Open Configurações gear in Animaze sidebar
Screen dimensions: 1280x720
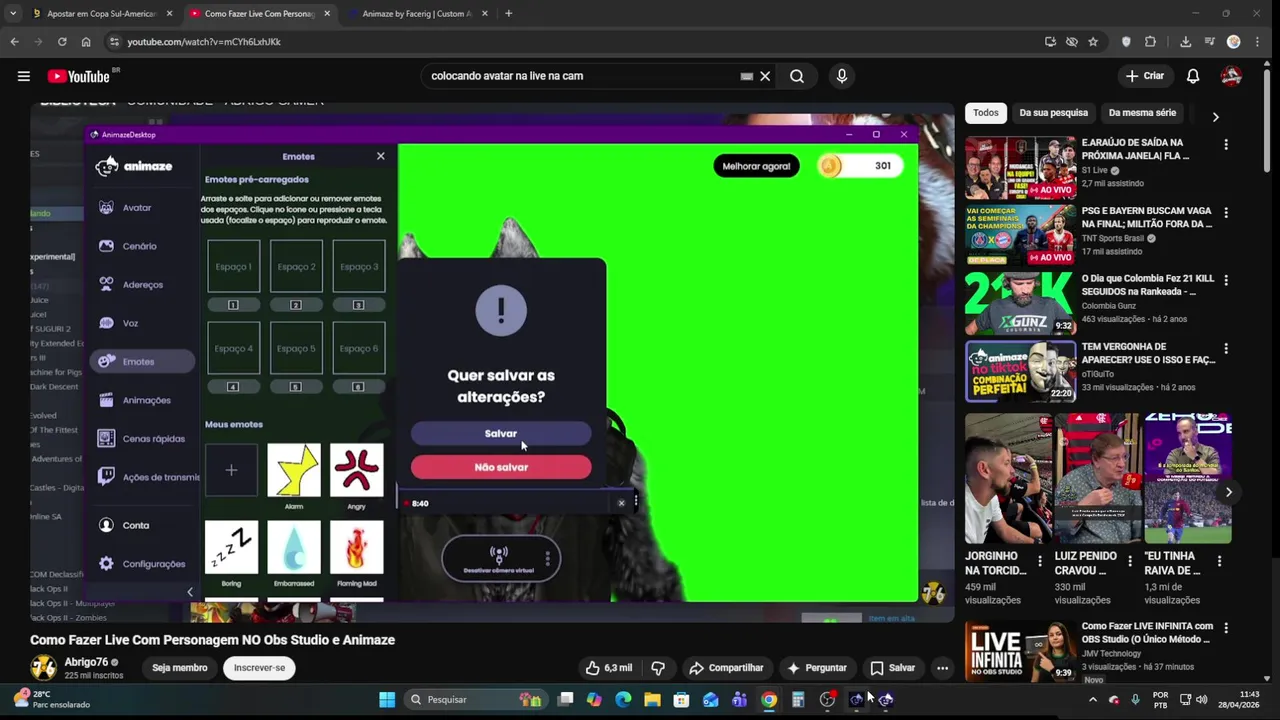[106, 564]
